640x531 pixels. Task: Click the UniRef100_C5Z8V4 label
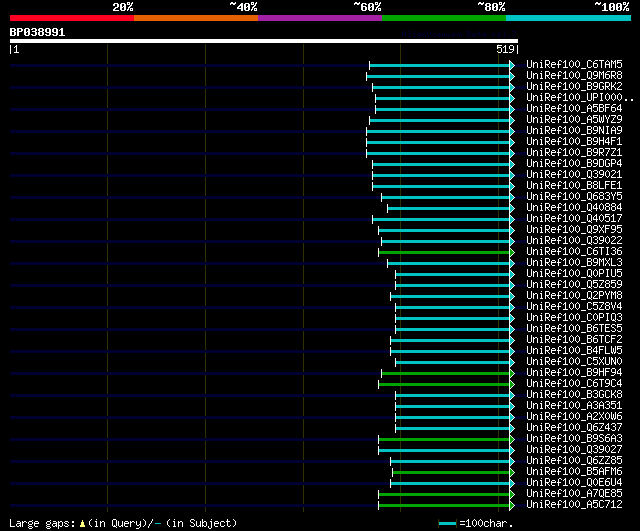[574, 307]
